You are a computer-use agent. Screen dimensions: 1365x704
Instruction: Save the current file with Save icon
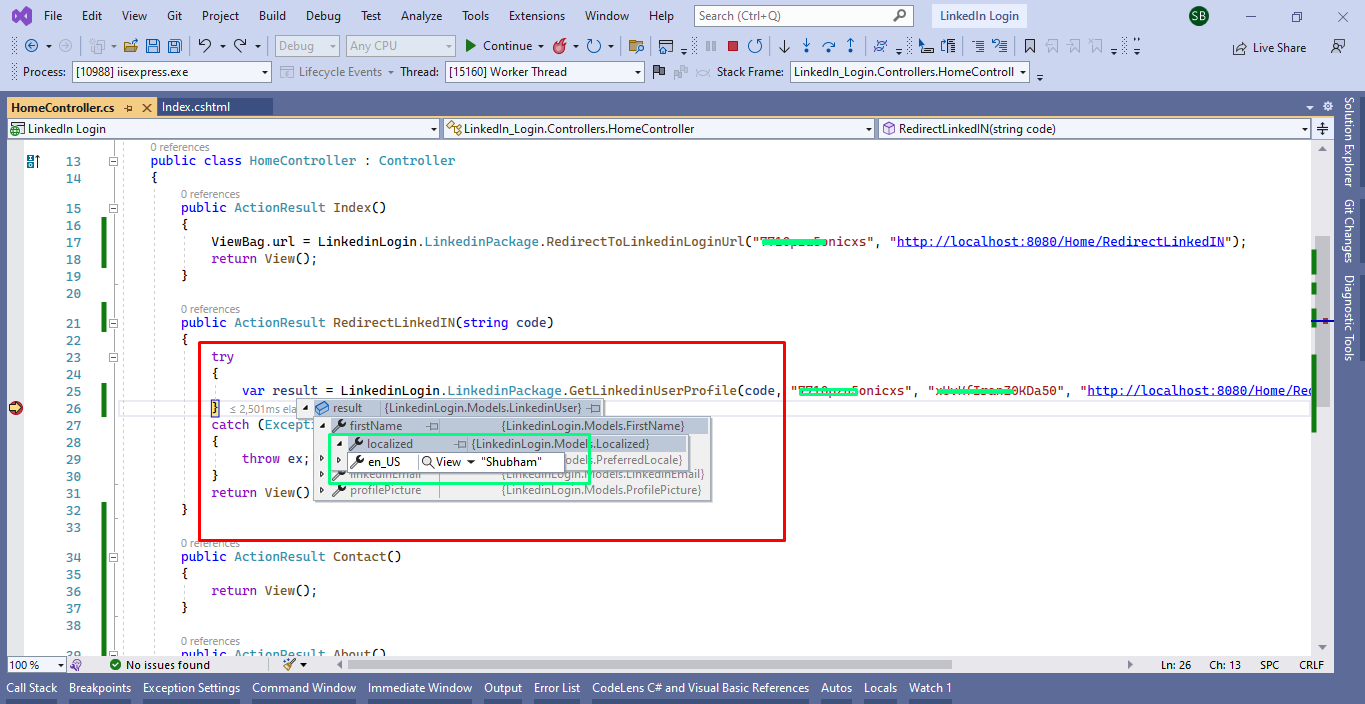pyautogui.click(x=153, y=46)
